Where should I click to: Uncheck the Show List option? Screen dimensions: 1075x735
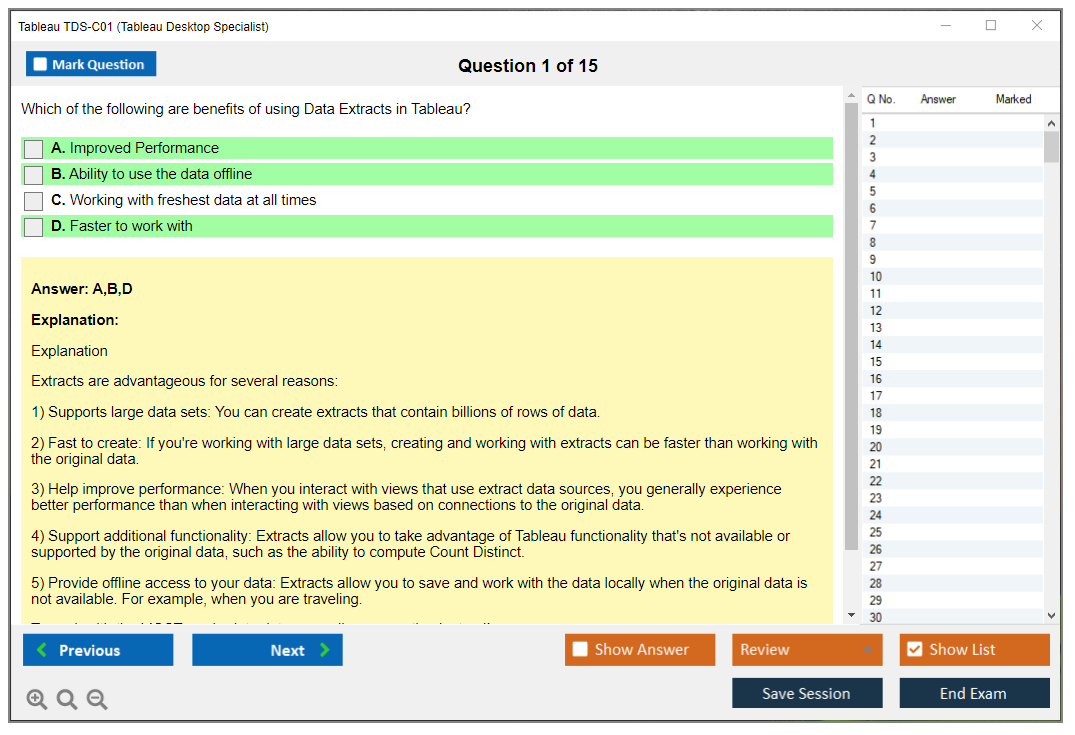[x=914, y=650]
